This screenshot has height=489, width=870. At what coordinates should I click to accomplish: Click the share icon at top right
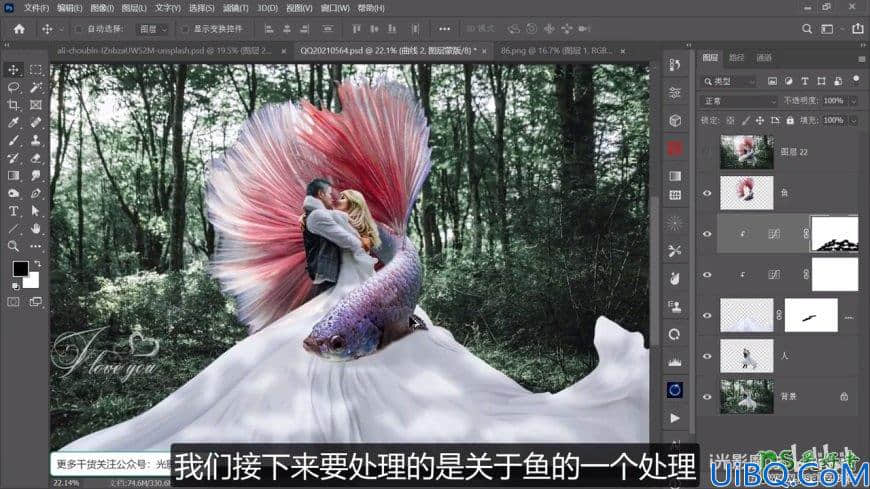[x=857, y=29]
